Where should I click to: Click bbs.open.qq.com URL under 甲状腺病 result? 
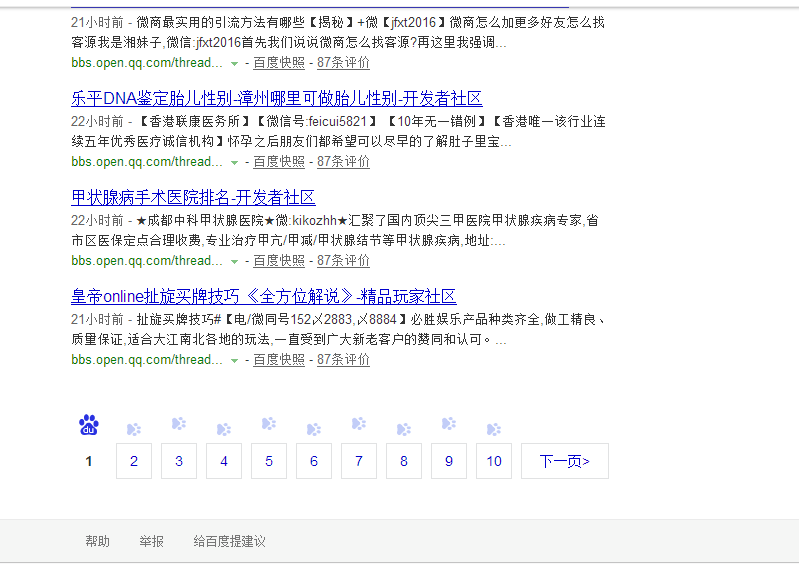click(147, 260)
